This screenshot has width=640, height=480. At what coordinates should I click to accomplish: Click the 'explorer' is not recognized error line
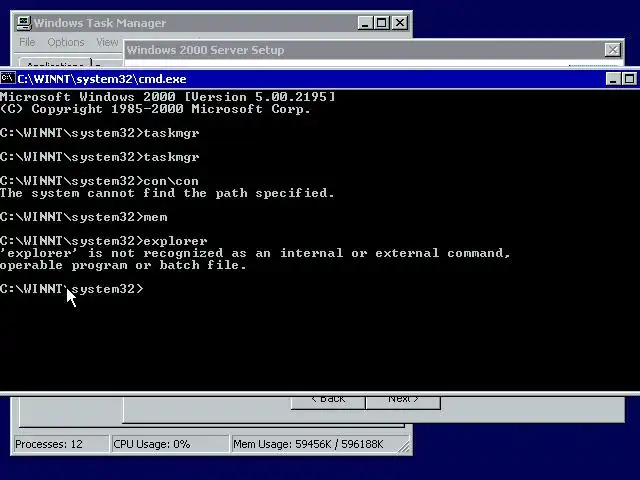click(255, 253)
